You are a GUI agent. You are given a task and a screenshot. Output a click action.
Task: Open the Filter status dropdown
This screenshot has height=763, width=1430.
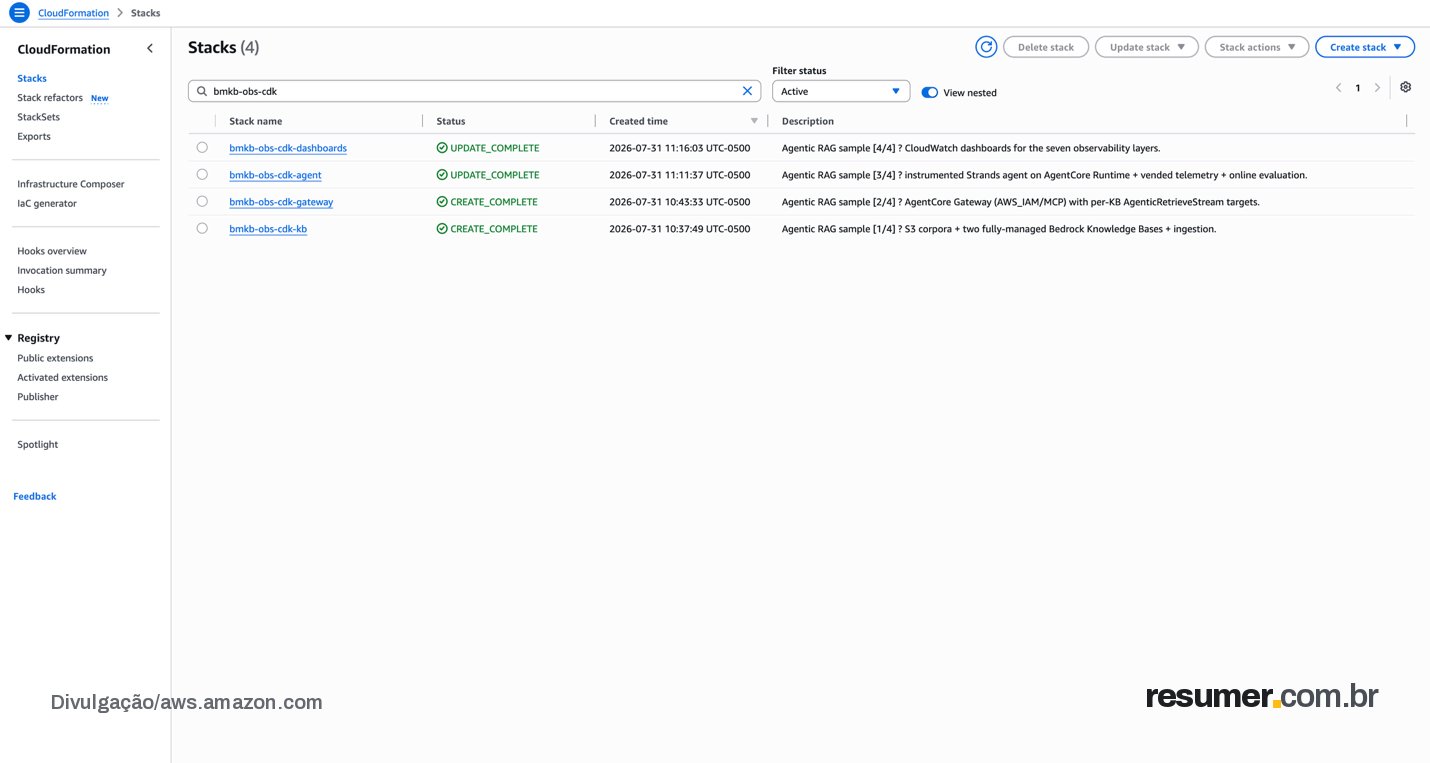(x=841, y=91)
